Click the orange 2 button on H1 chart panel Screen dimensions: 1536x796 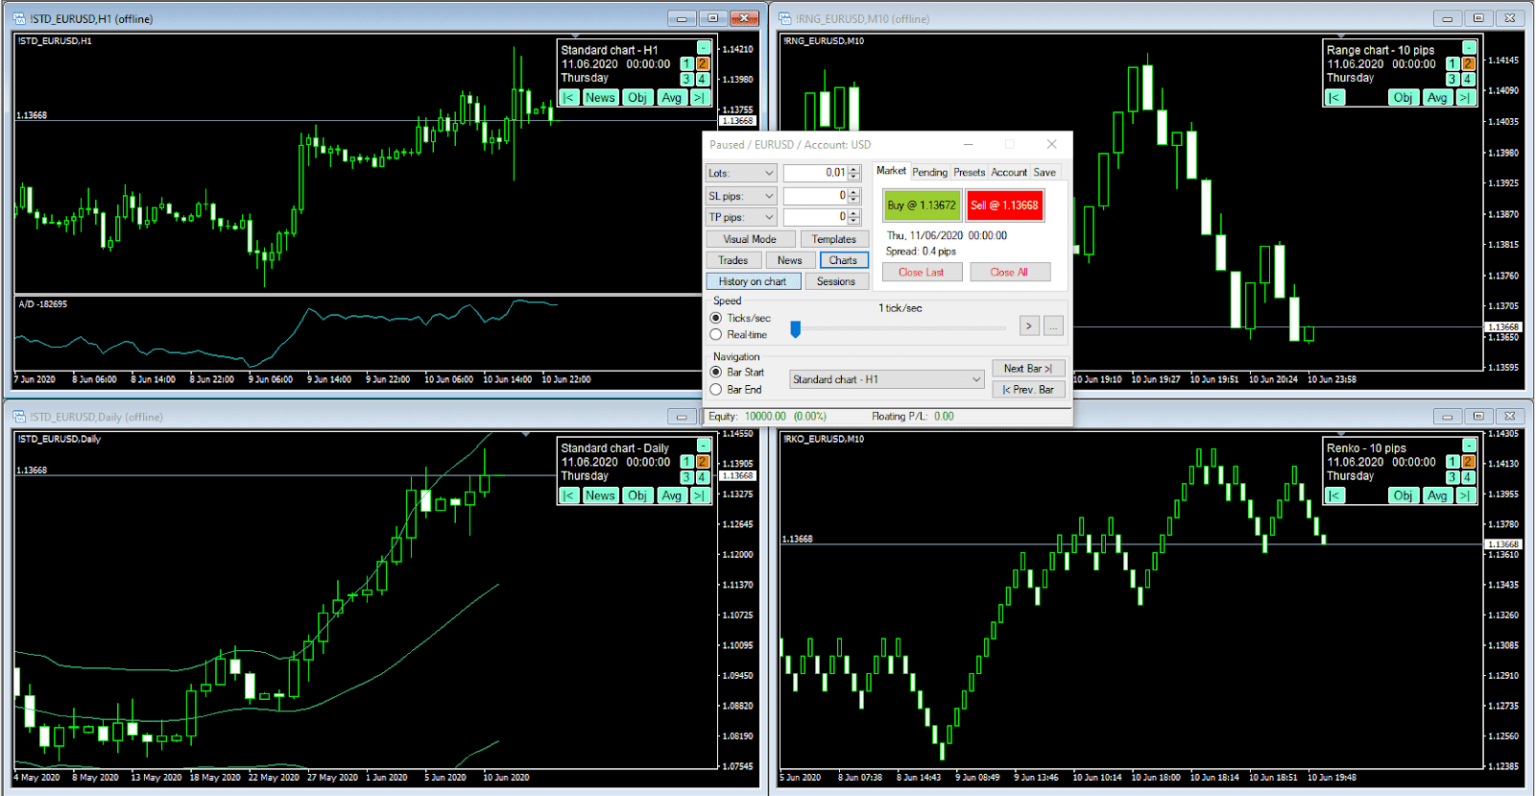pos(702,64)
